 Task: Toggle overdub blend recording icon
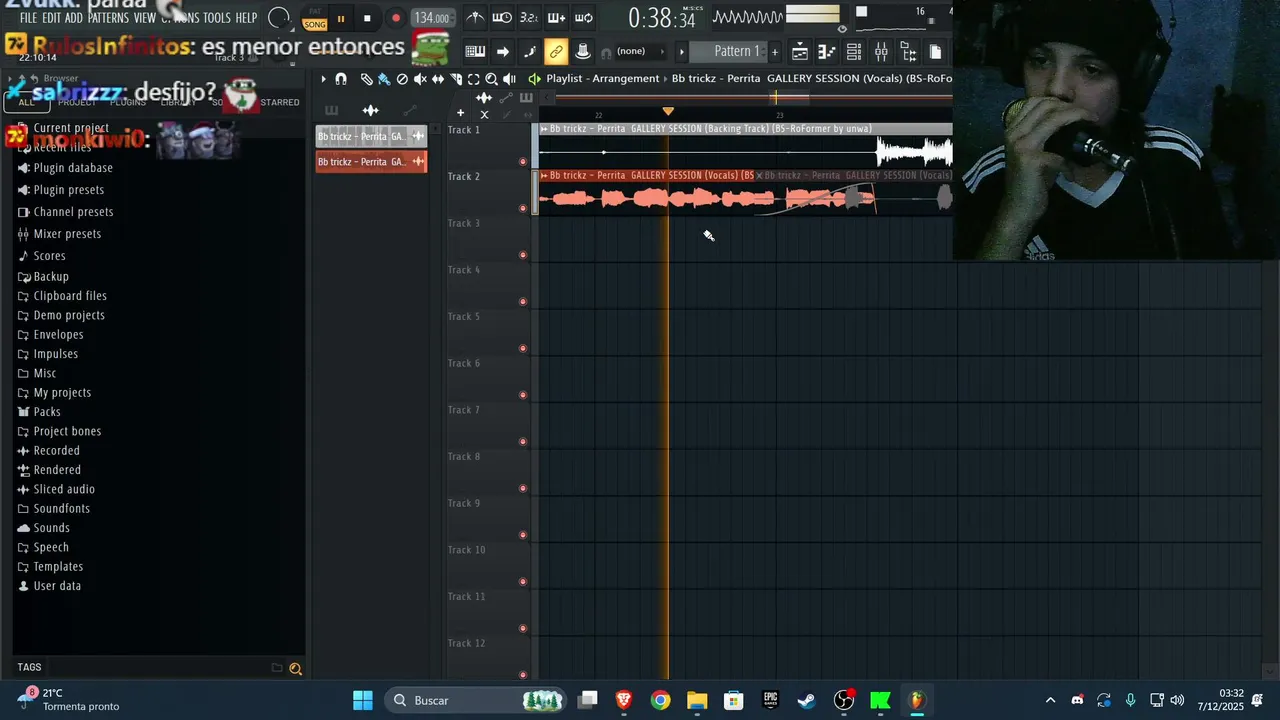coord(556,18)
